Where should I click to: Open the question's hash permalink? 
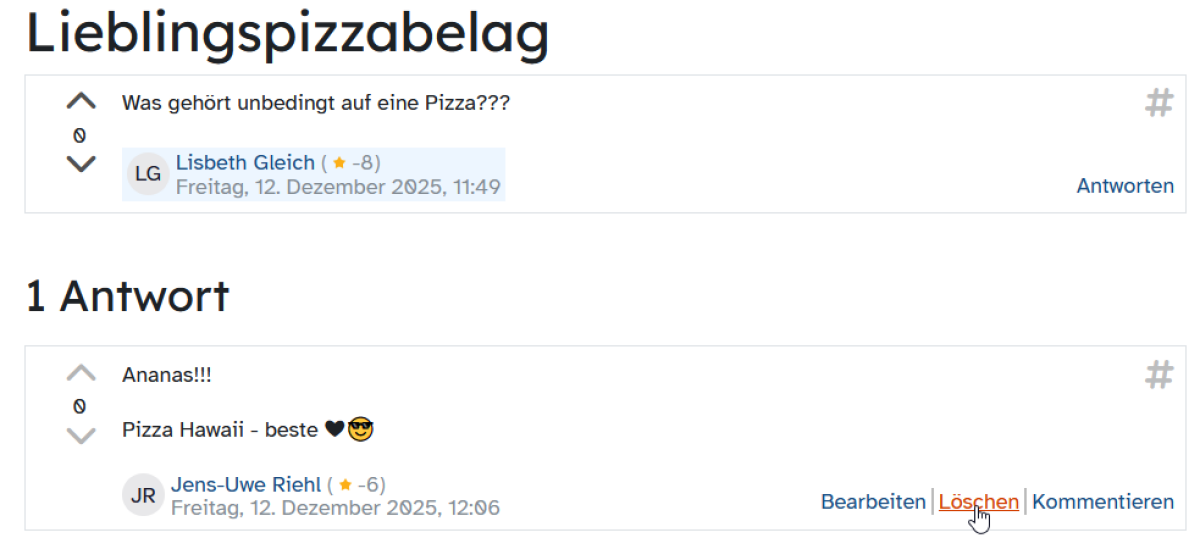click(x=1159, y=102)
